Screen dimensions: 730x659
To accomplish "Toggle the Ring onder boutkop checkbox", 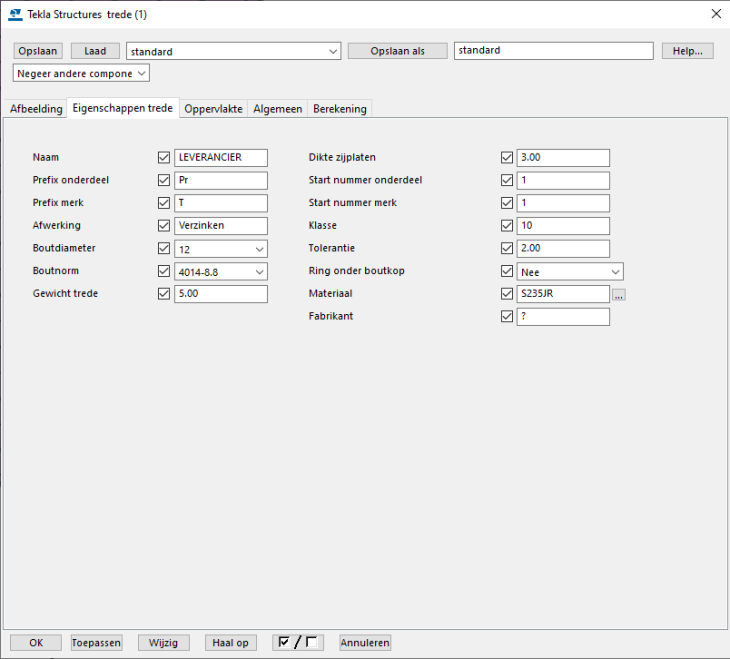I will pyautogui.click(x=507, y=271).
